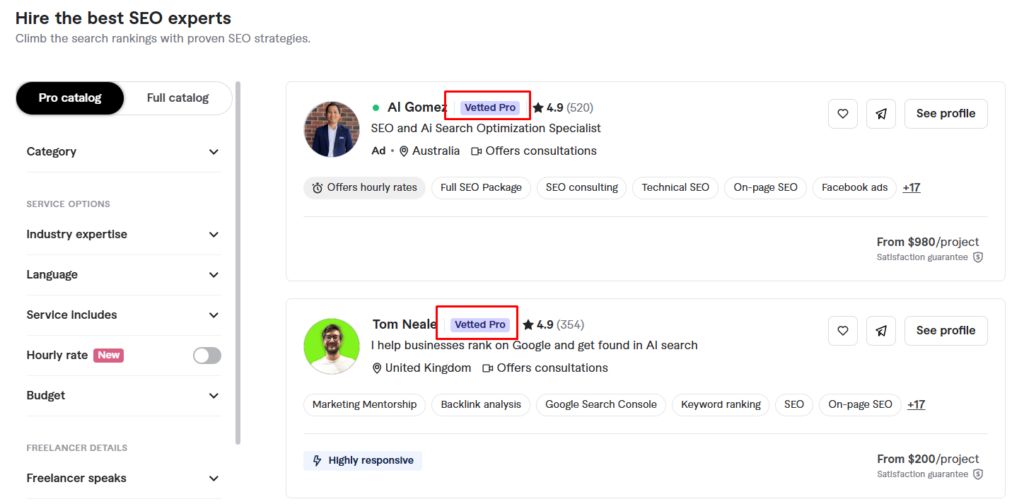
Task: Click the Vetted Pro badge next to Al Gomez
Action: pyautogui.click(x=490, y=108)
